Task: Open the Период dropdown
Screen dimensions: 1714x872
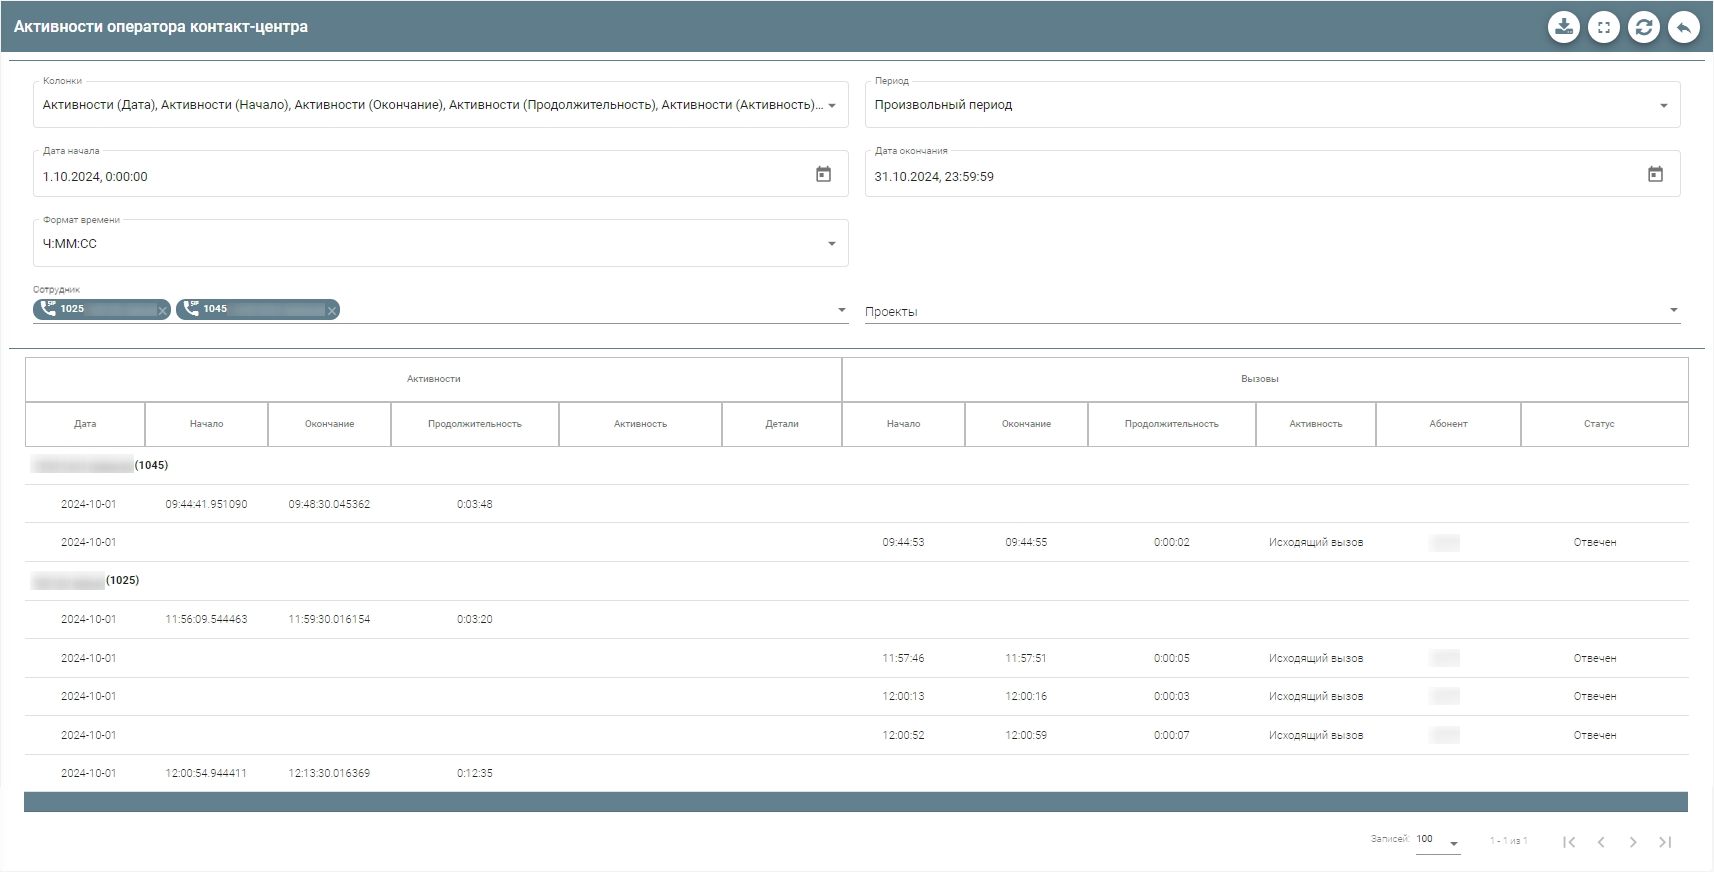Action: (1663, 106)
